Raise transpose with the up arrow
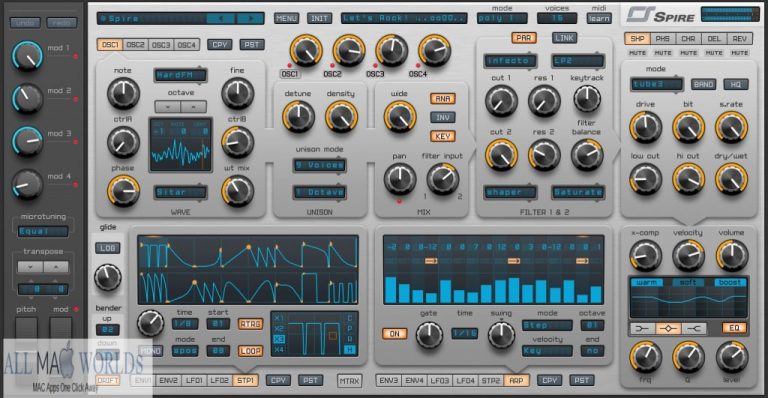This screenshot has height=398, width=768. click(56, 267)
